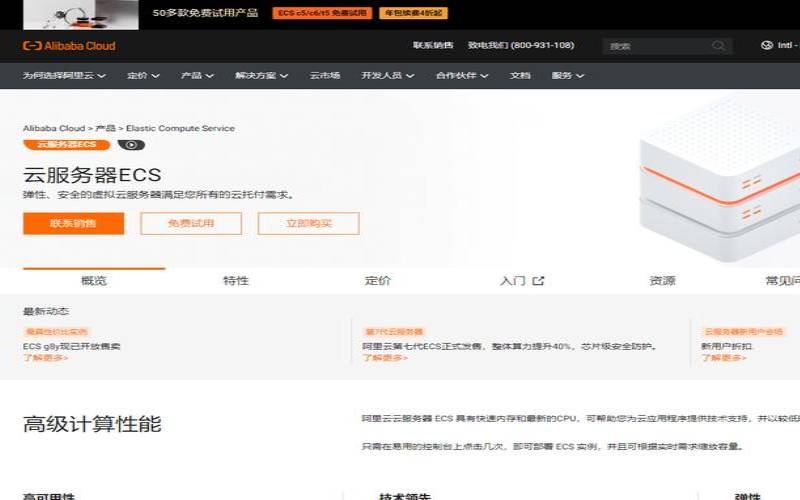Switch to the 特性 tab
The image size is (800, 500).
[236, 281]
